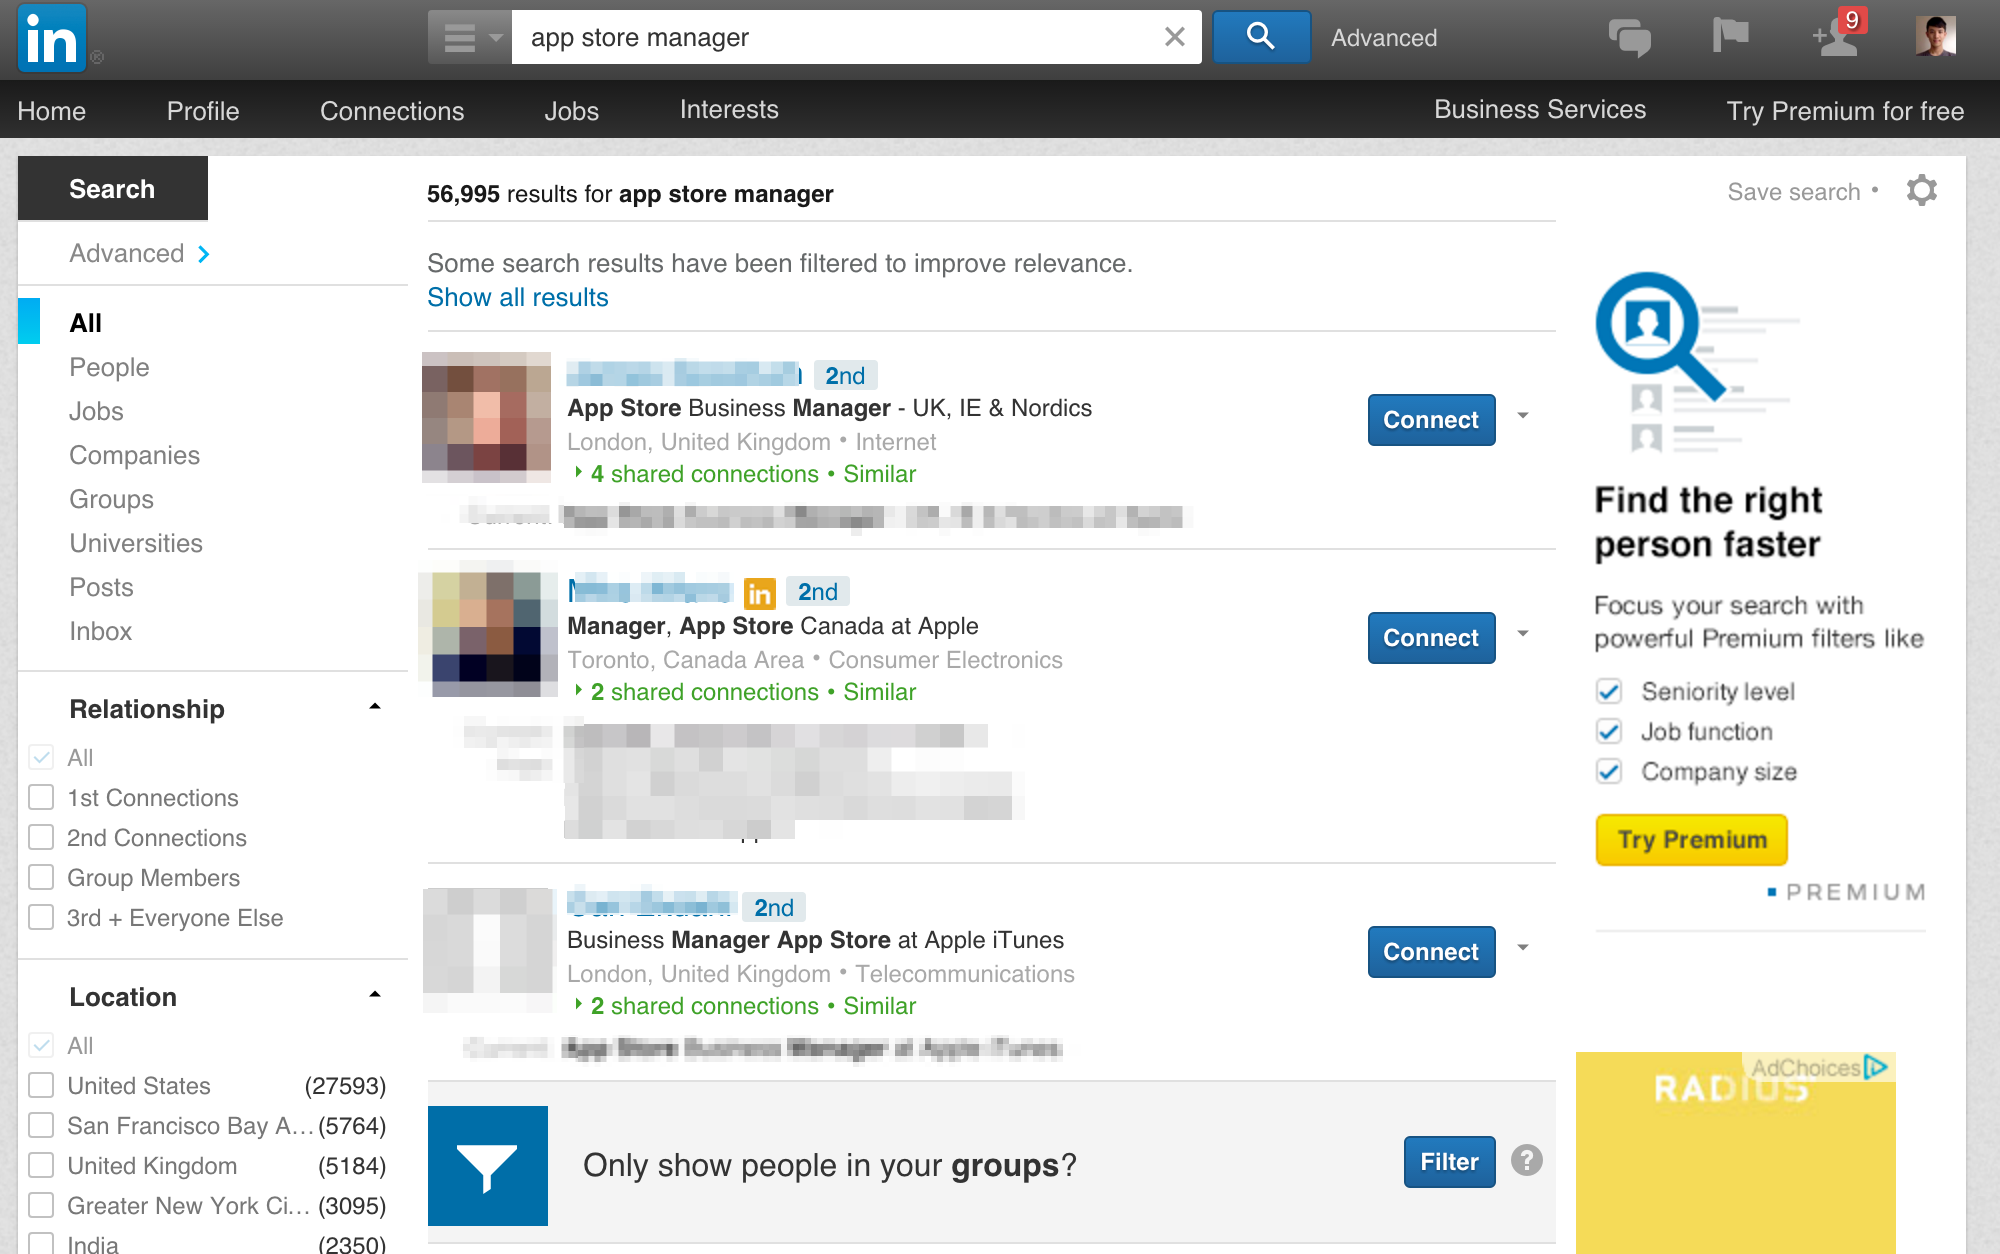The width and height of the screenshot is (2000, 1254).
Task: Check the Greater New York City checkbox
Action: click(41, 1205)
